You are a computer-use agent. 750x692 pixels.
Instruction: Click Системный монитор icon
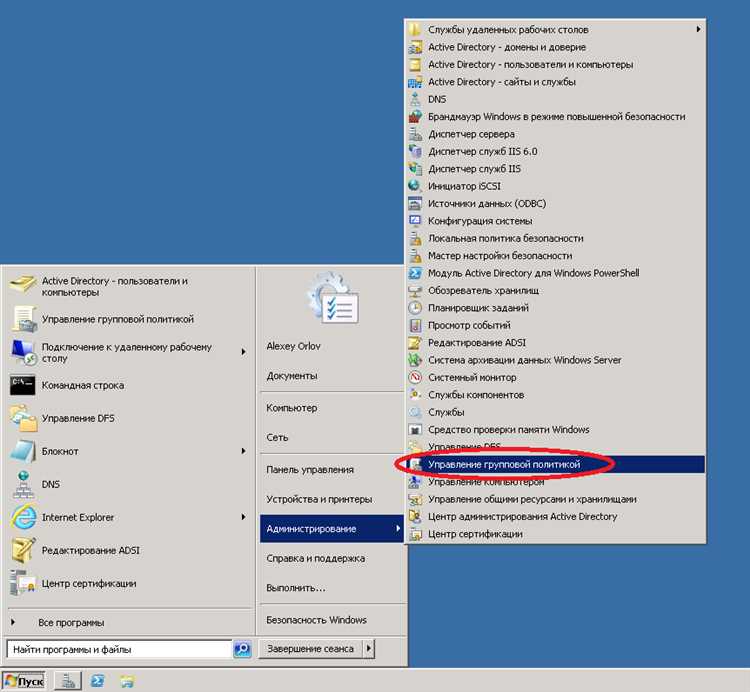click(x=415, y=378)
